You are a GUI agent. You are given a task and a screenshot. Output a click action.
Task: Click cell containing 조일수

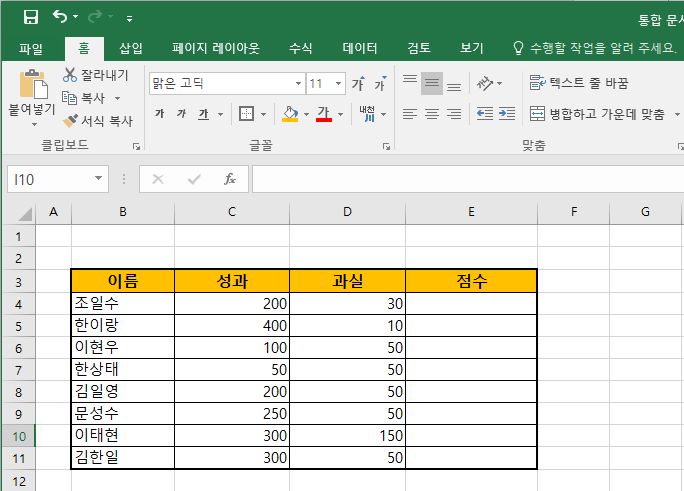[123, 303]
